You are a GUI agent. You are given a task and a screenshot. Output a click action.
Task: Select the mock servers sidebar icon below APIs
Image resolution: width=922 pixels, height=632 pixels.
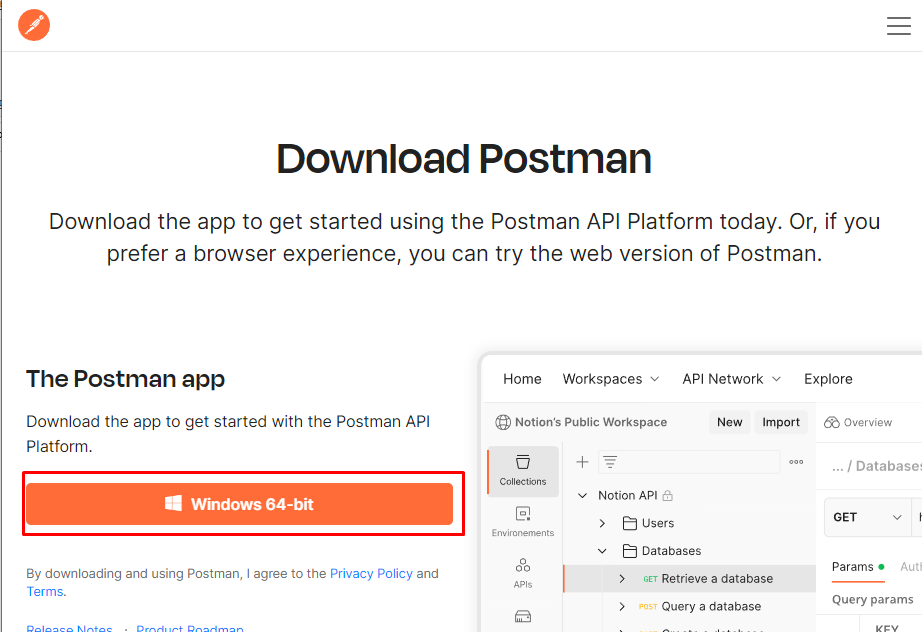pos(523,617)
